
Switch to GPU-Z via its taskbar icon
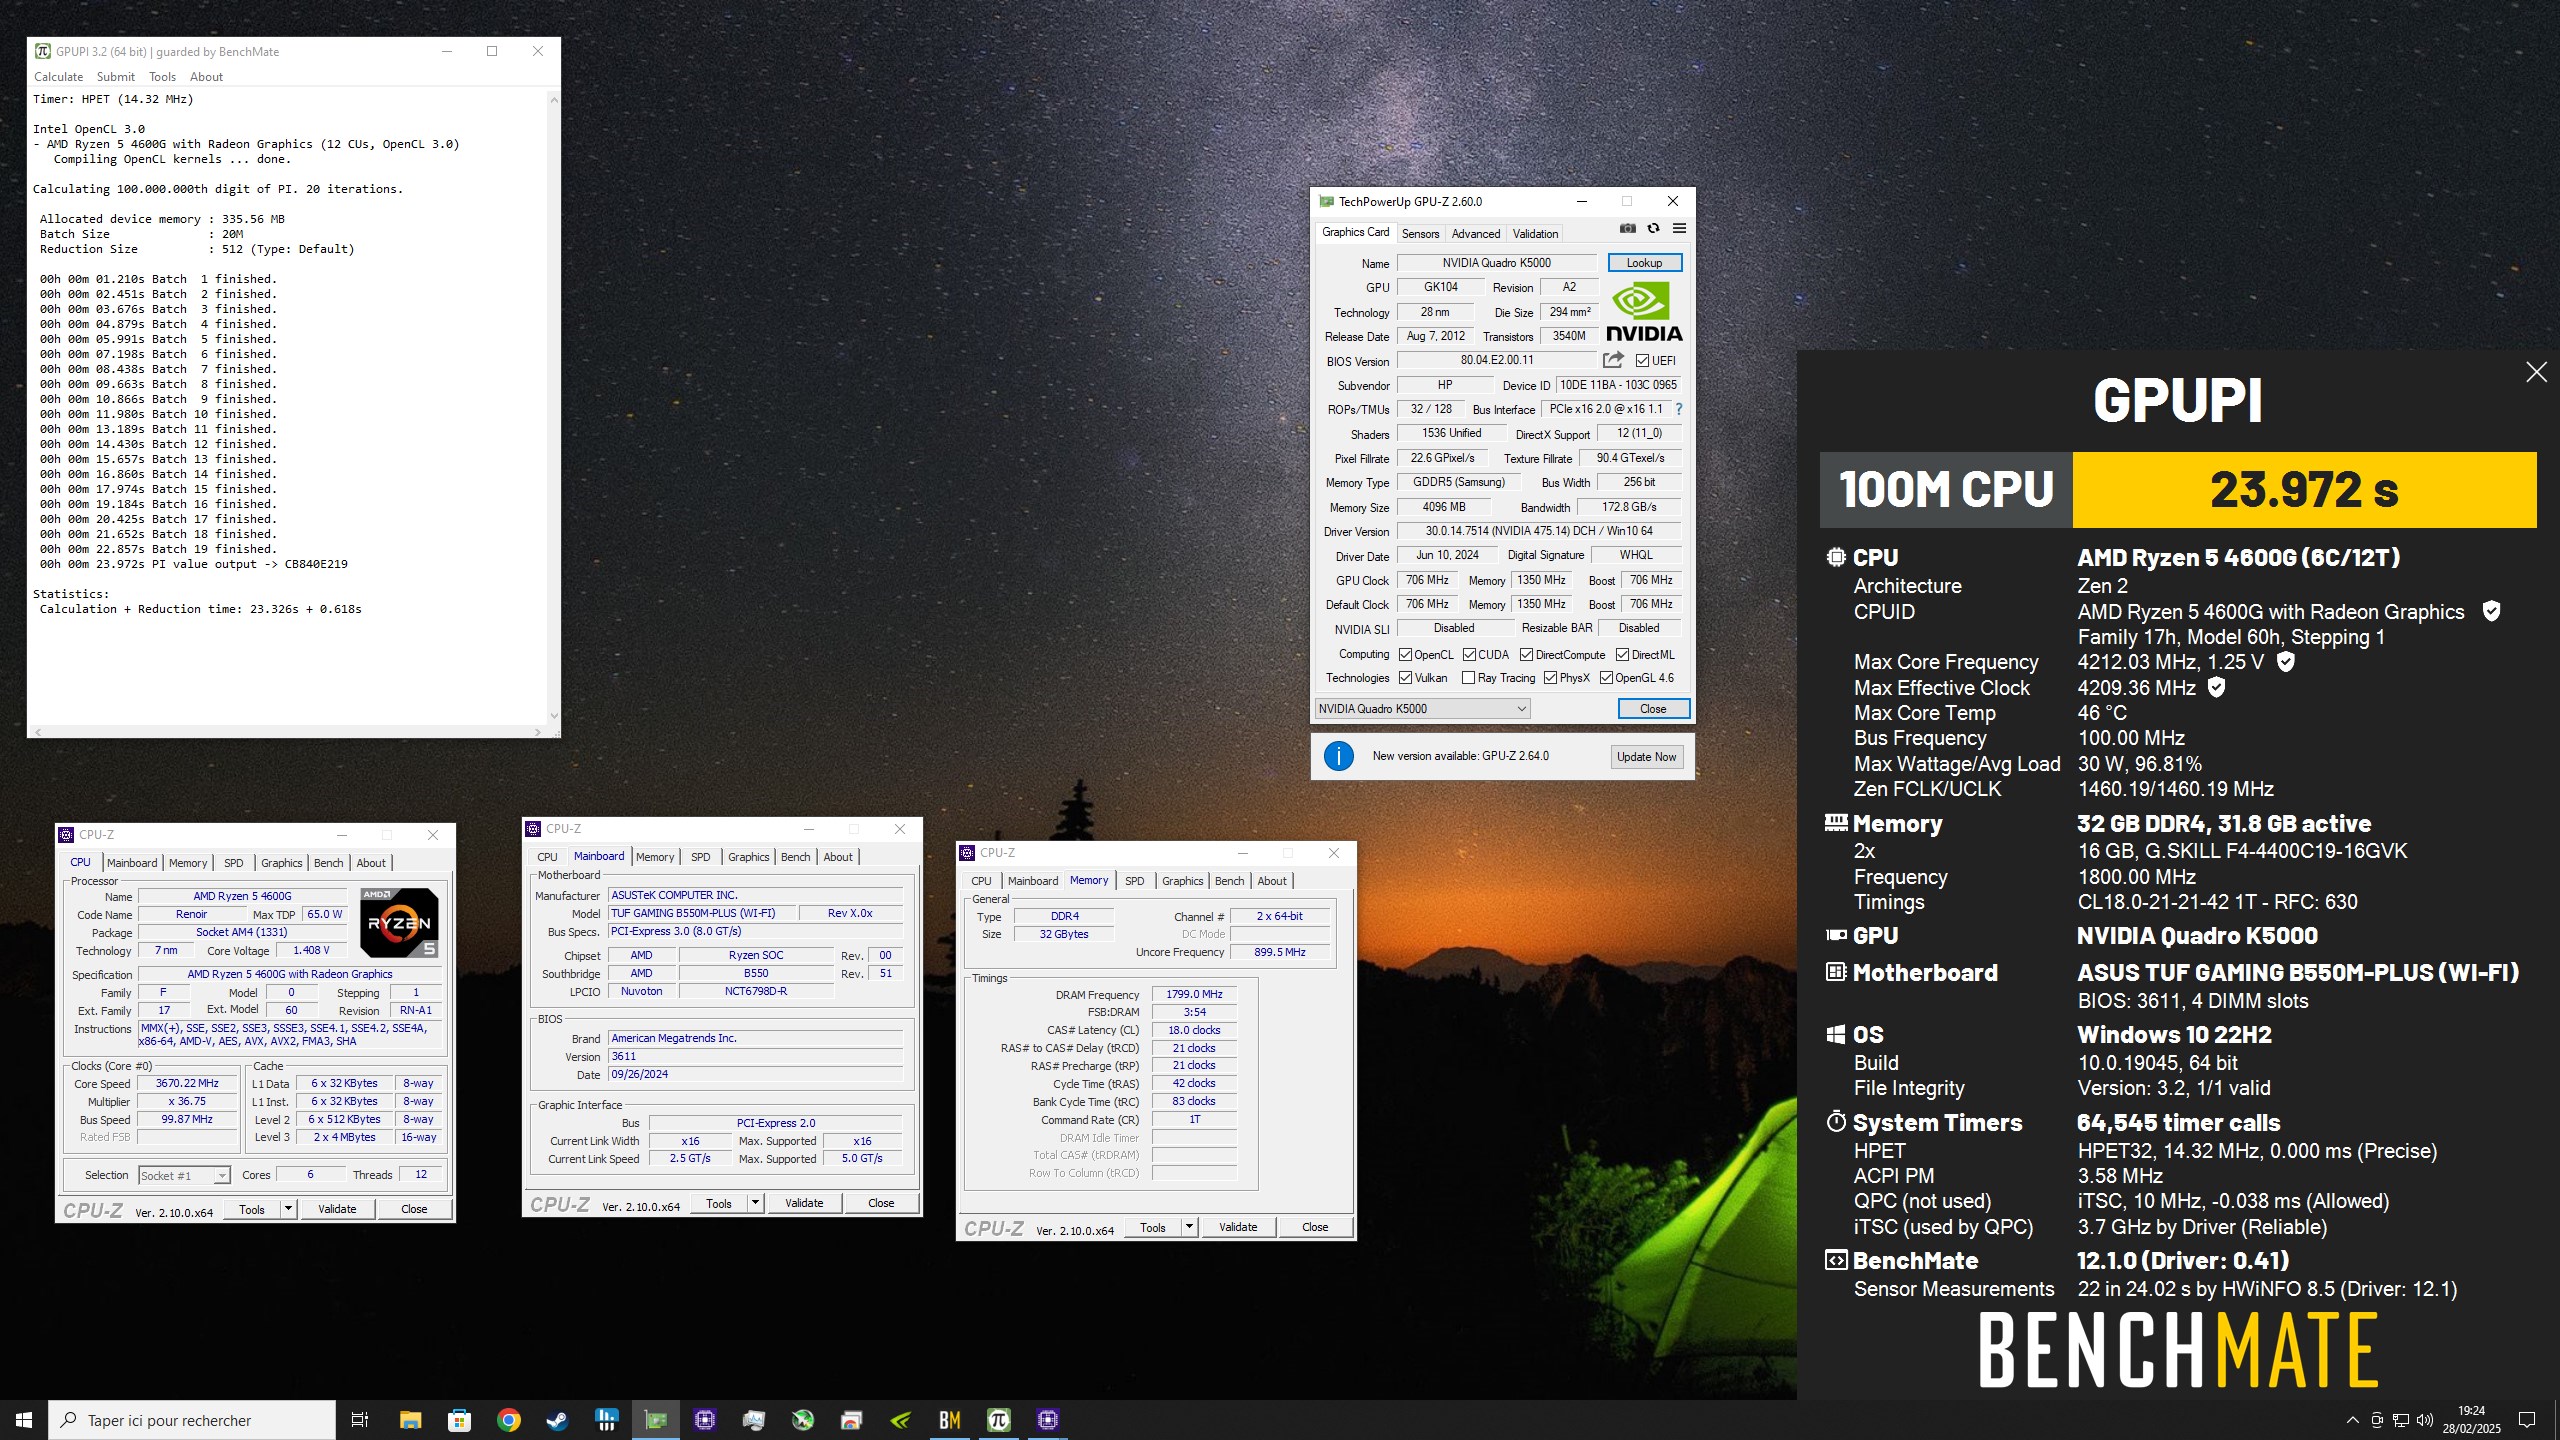pos(655,1420)
